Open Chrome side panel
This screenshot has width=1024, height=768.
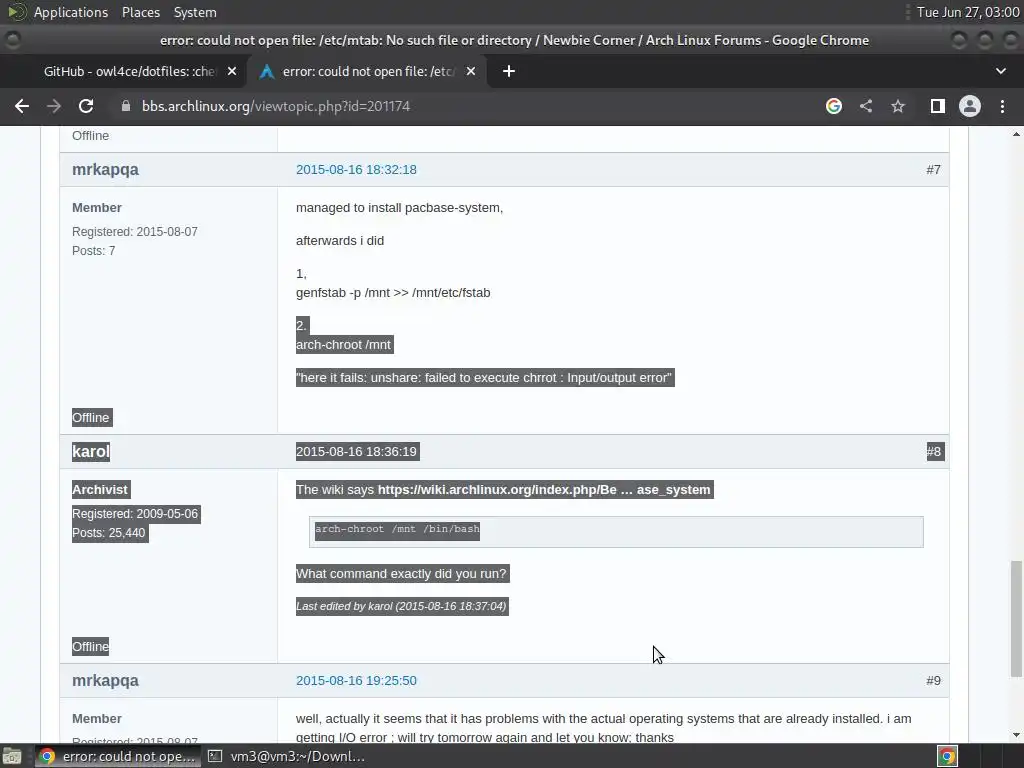tap(938, 106)
